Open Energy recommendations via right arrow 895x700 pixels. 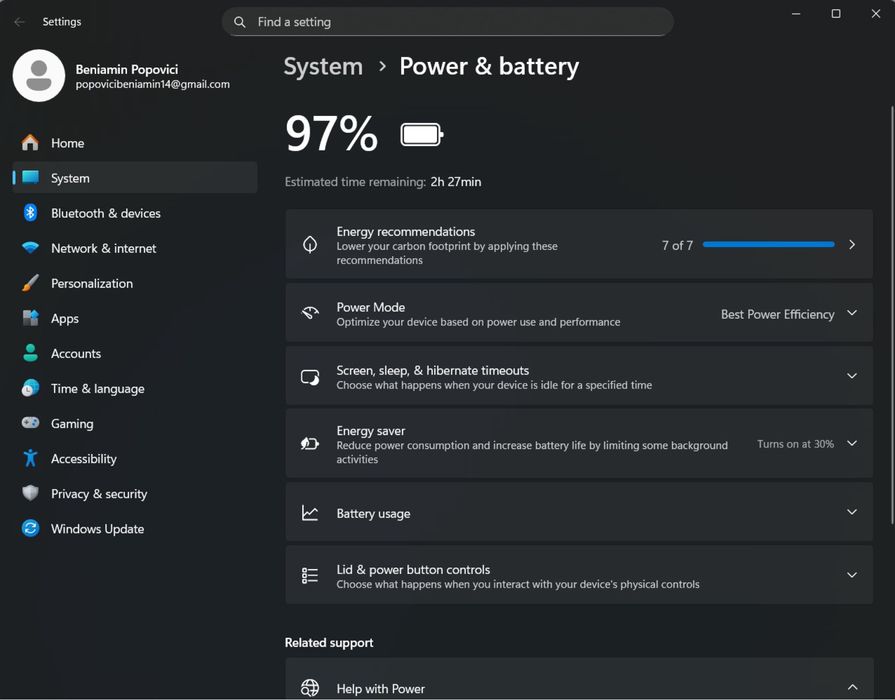point(852,244)
